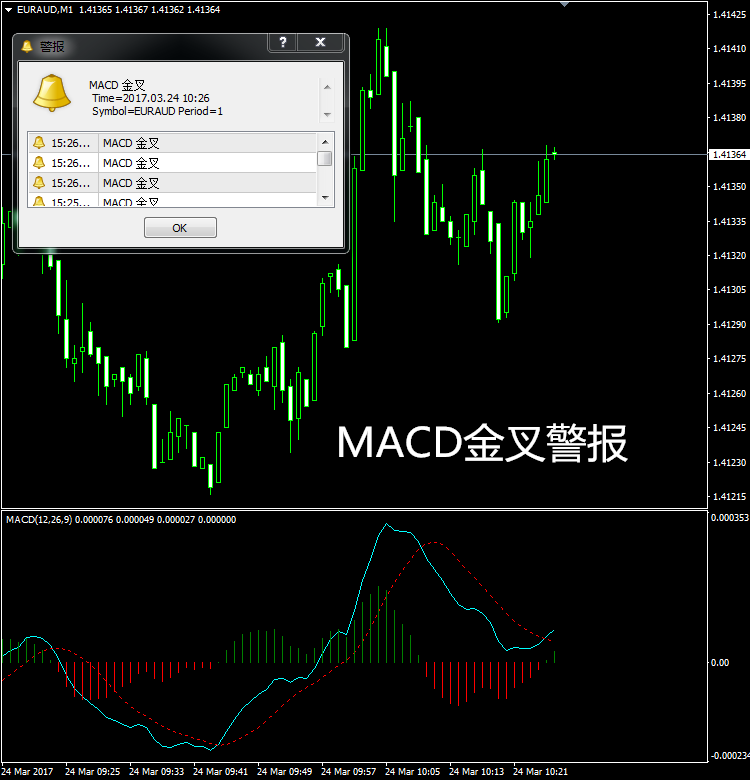The width and height of the screenshot is (750, 780).
Task: Click alert message box up arrow
Action: (x=327, y=87)
